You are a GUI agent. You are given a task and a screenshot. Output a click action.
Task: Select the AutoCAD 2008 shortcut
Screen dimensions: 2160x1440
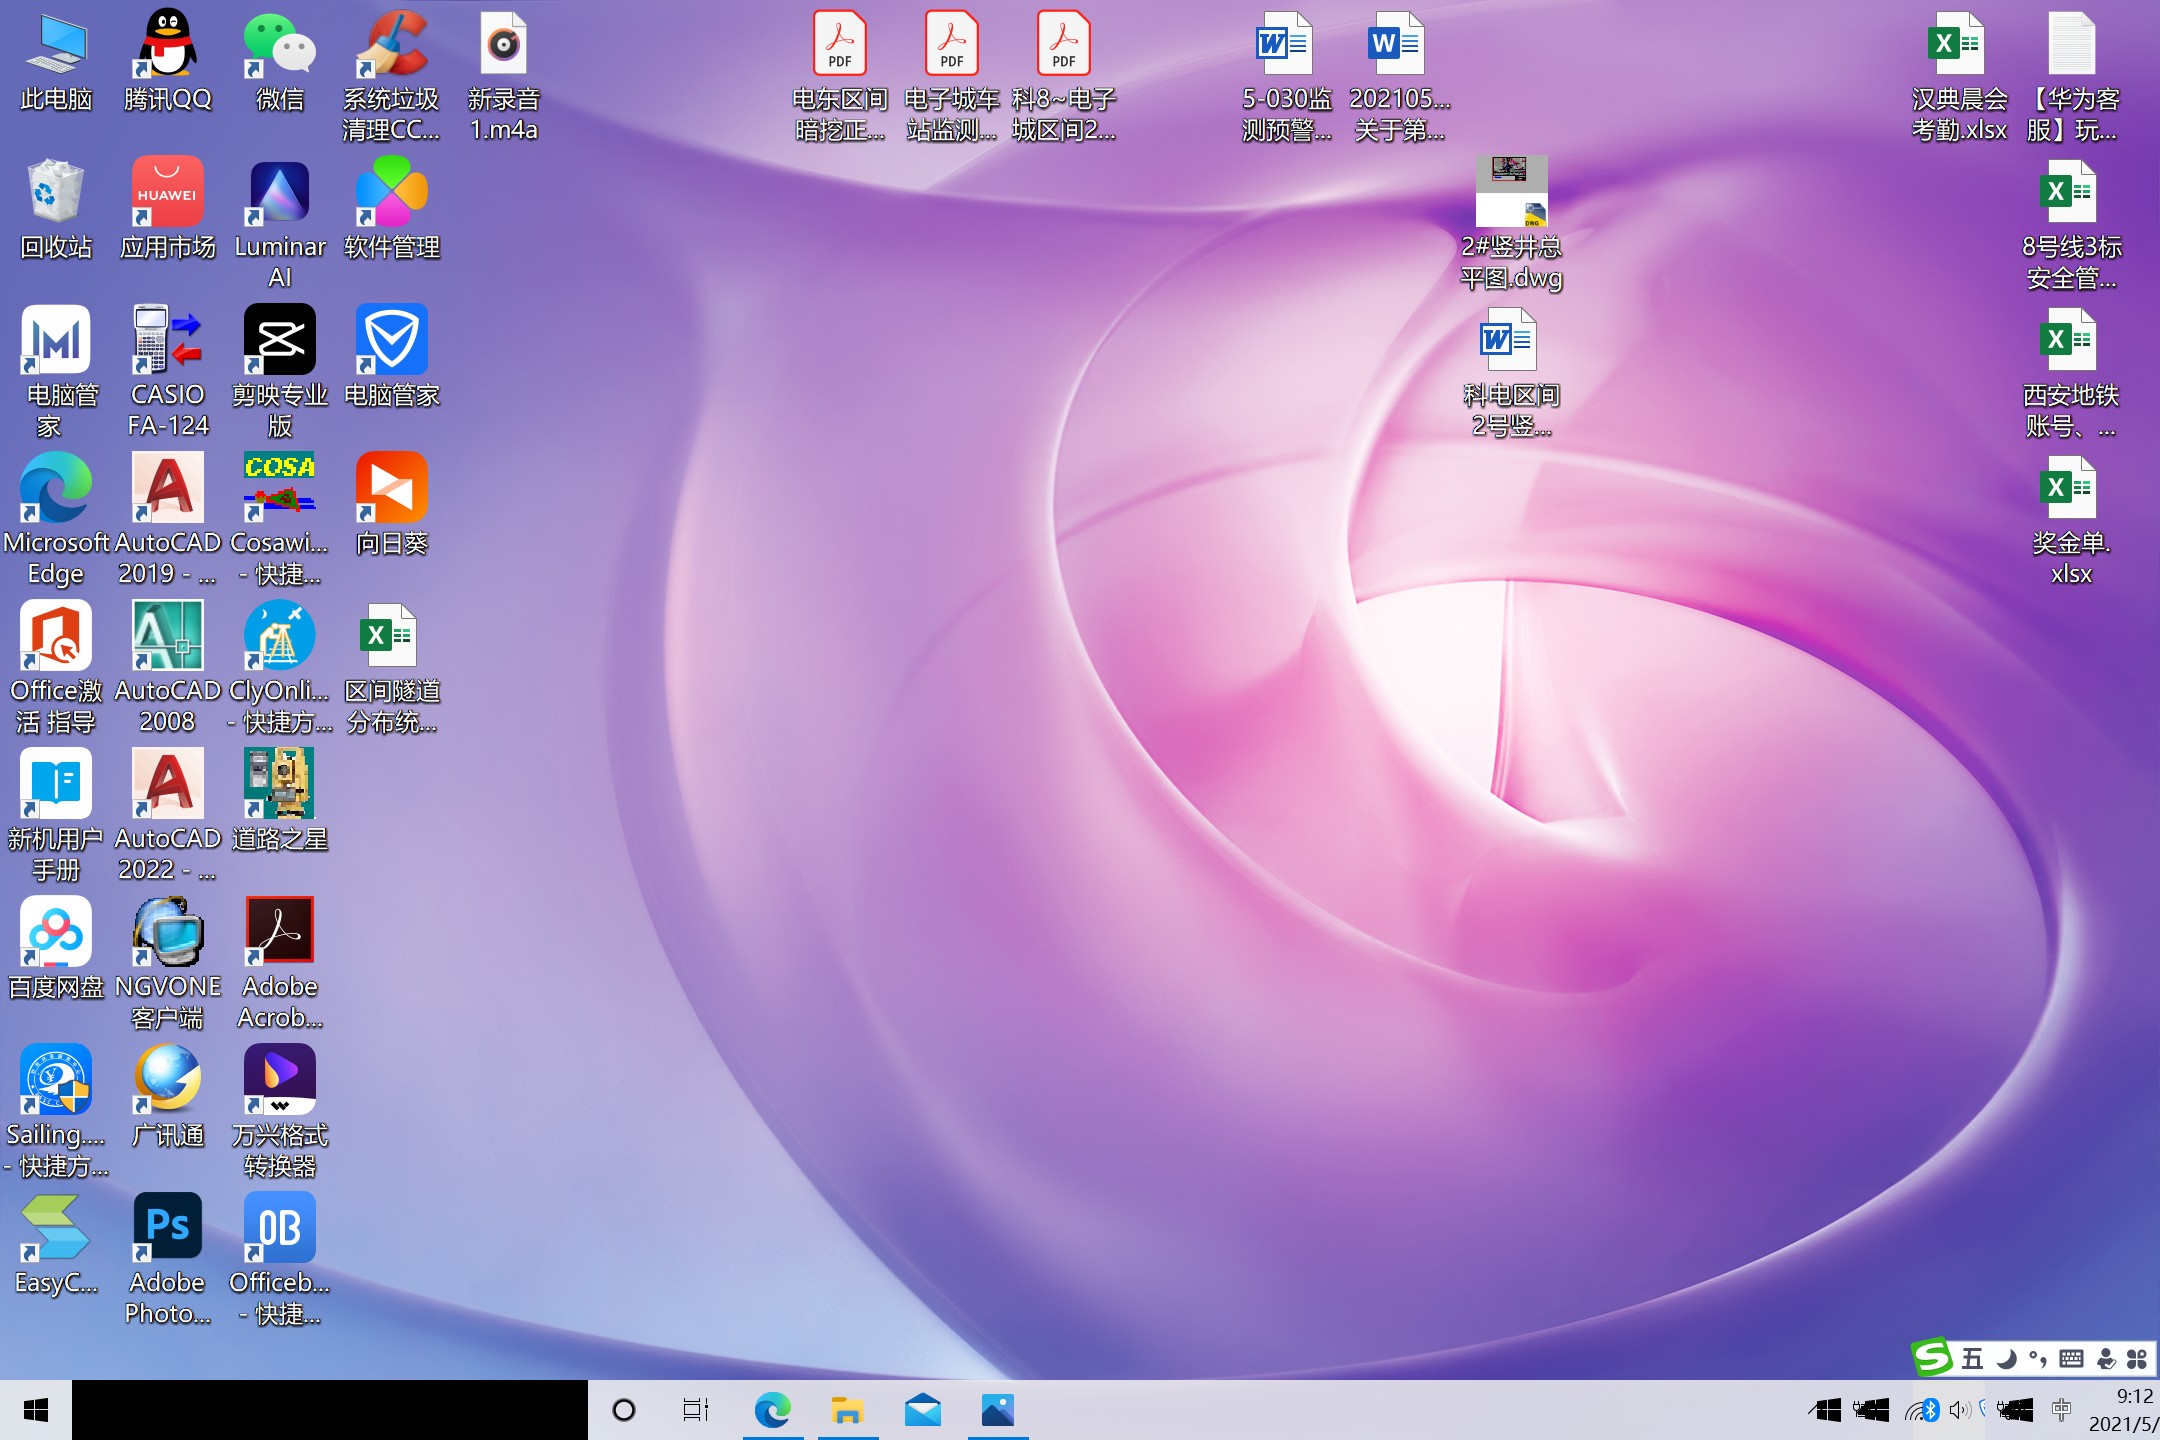click(167, 668)
